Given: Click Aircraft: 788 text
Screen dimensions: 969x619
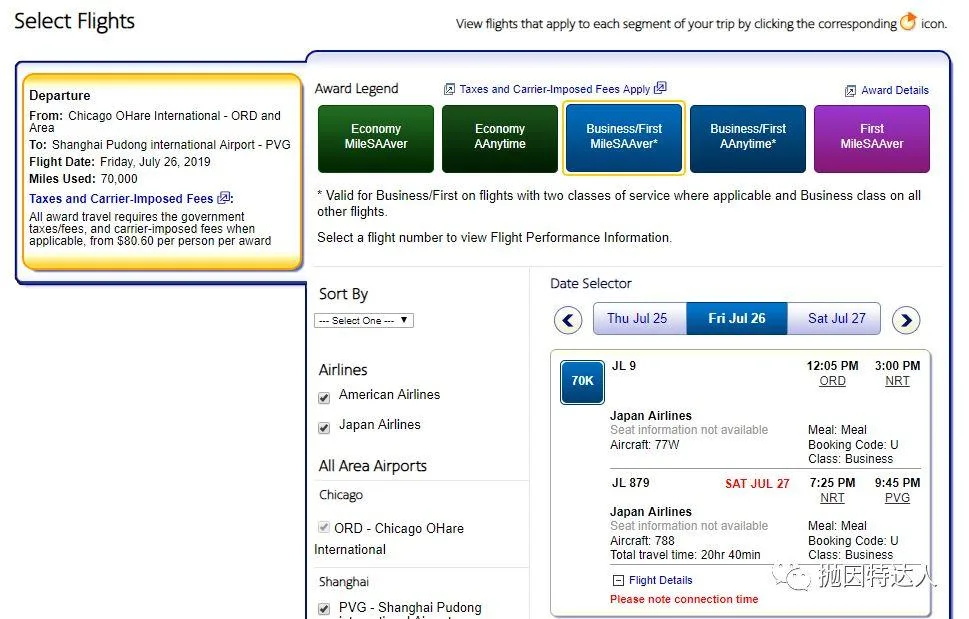Looking at the screenshot, I should 642,541.
